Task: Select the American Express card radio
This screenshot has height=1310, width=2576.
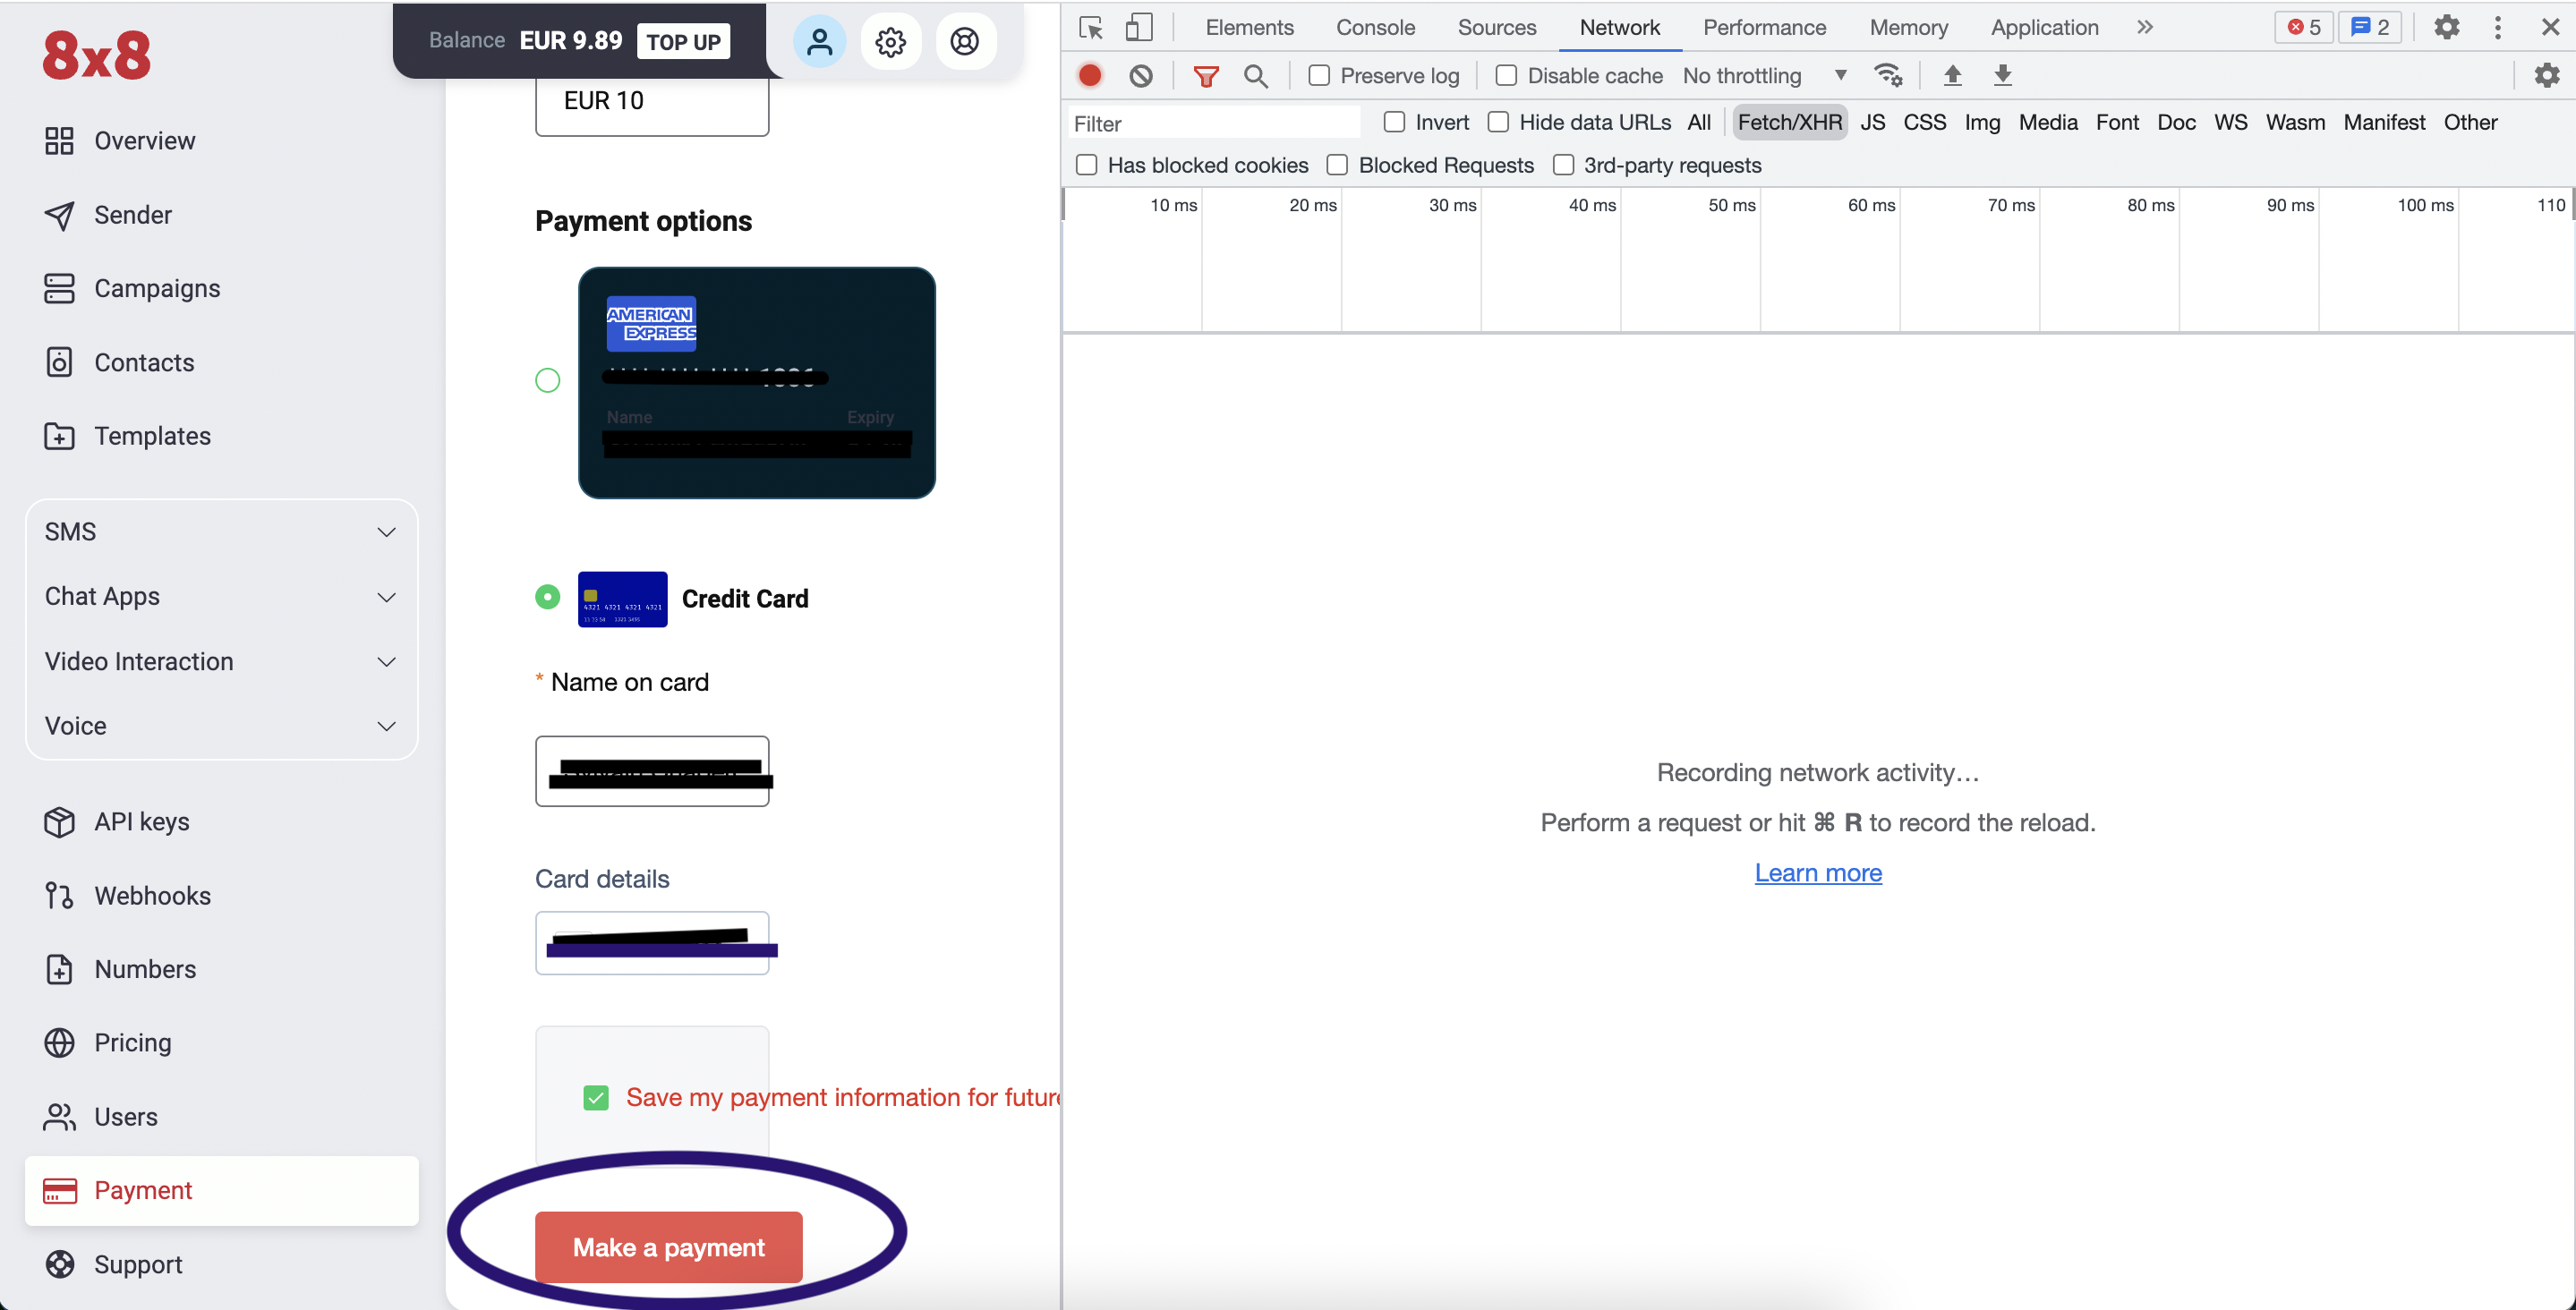Action: (x=548, y=380)
